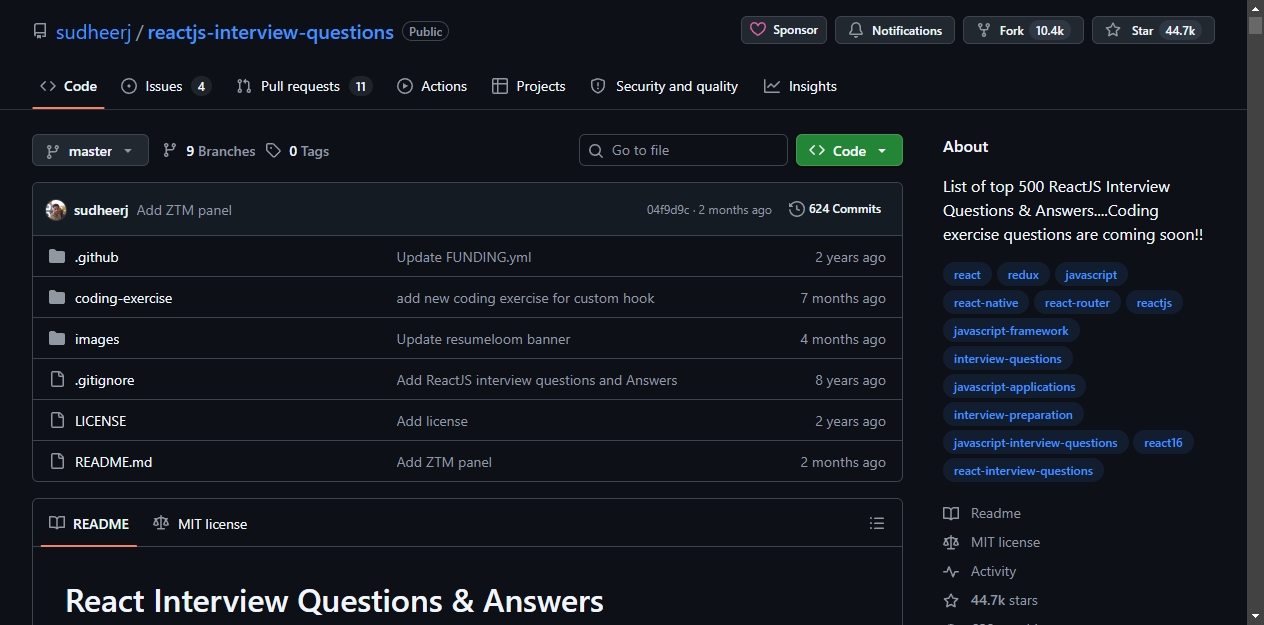The height and width of the screenshot is (625, 1264).
Task: Open commit 'add new coding exercise for custom hook'
Action: pyautogui.click(x=526, y=298)
